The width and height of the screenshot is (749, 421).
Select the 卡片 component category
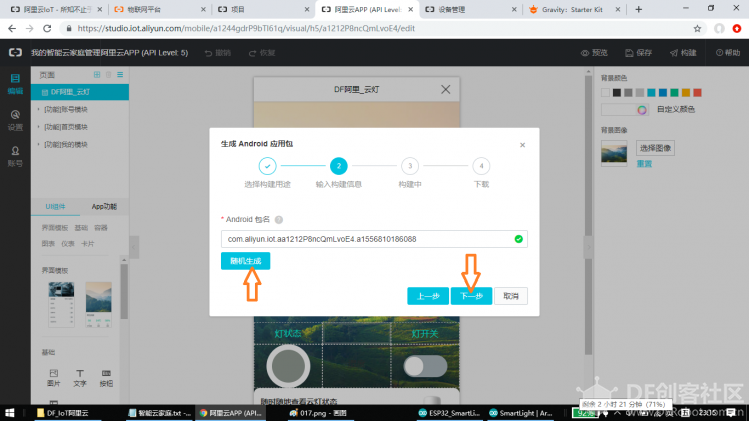[87, 244]
